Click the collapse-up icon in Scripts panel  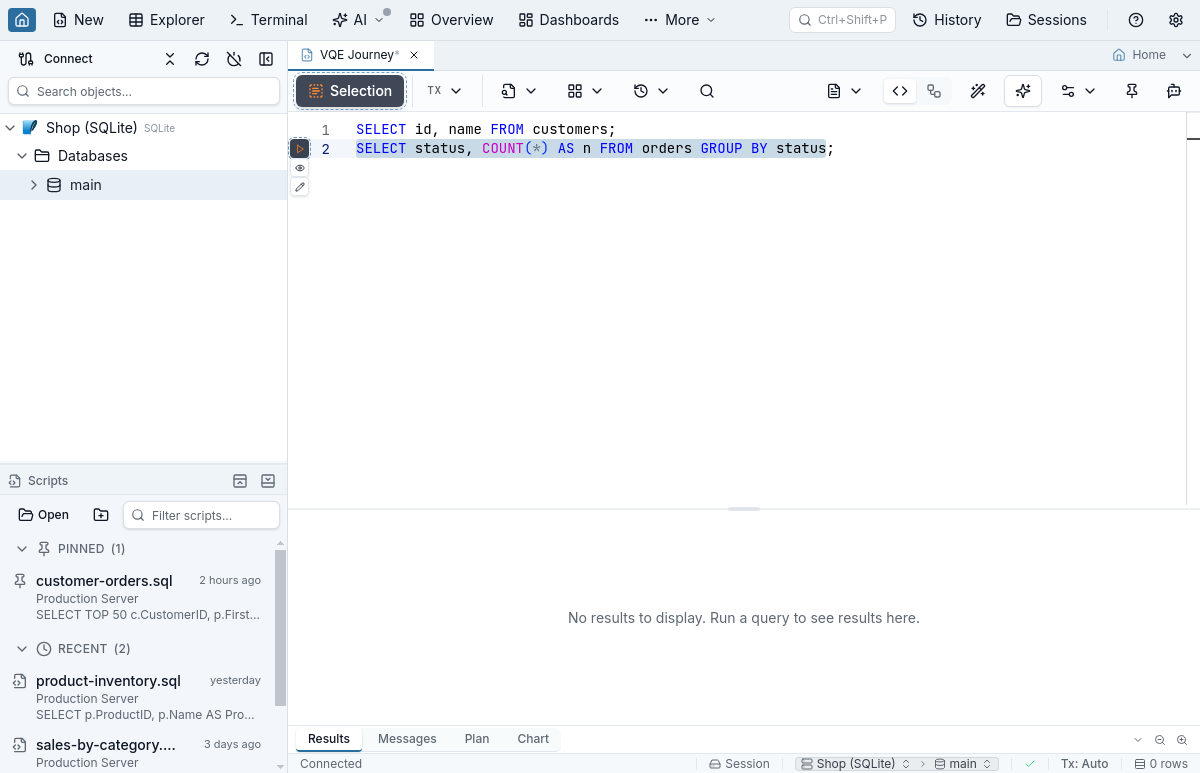coord(240,481)
